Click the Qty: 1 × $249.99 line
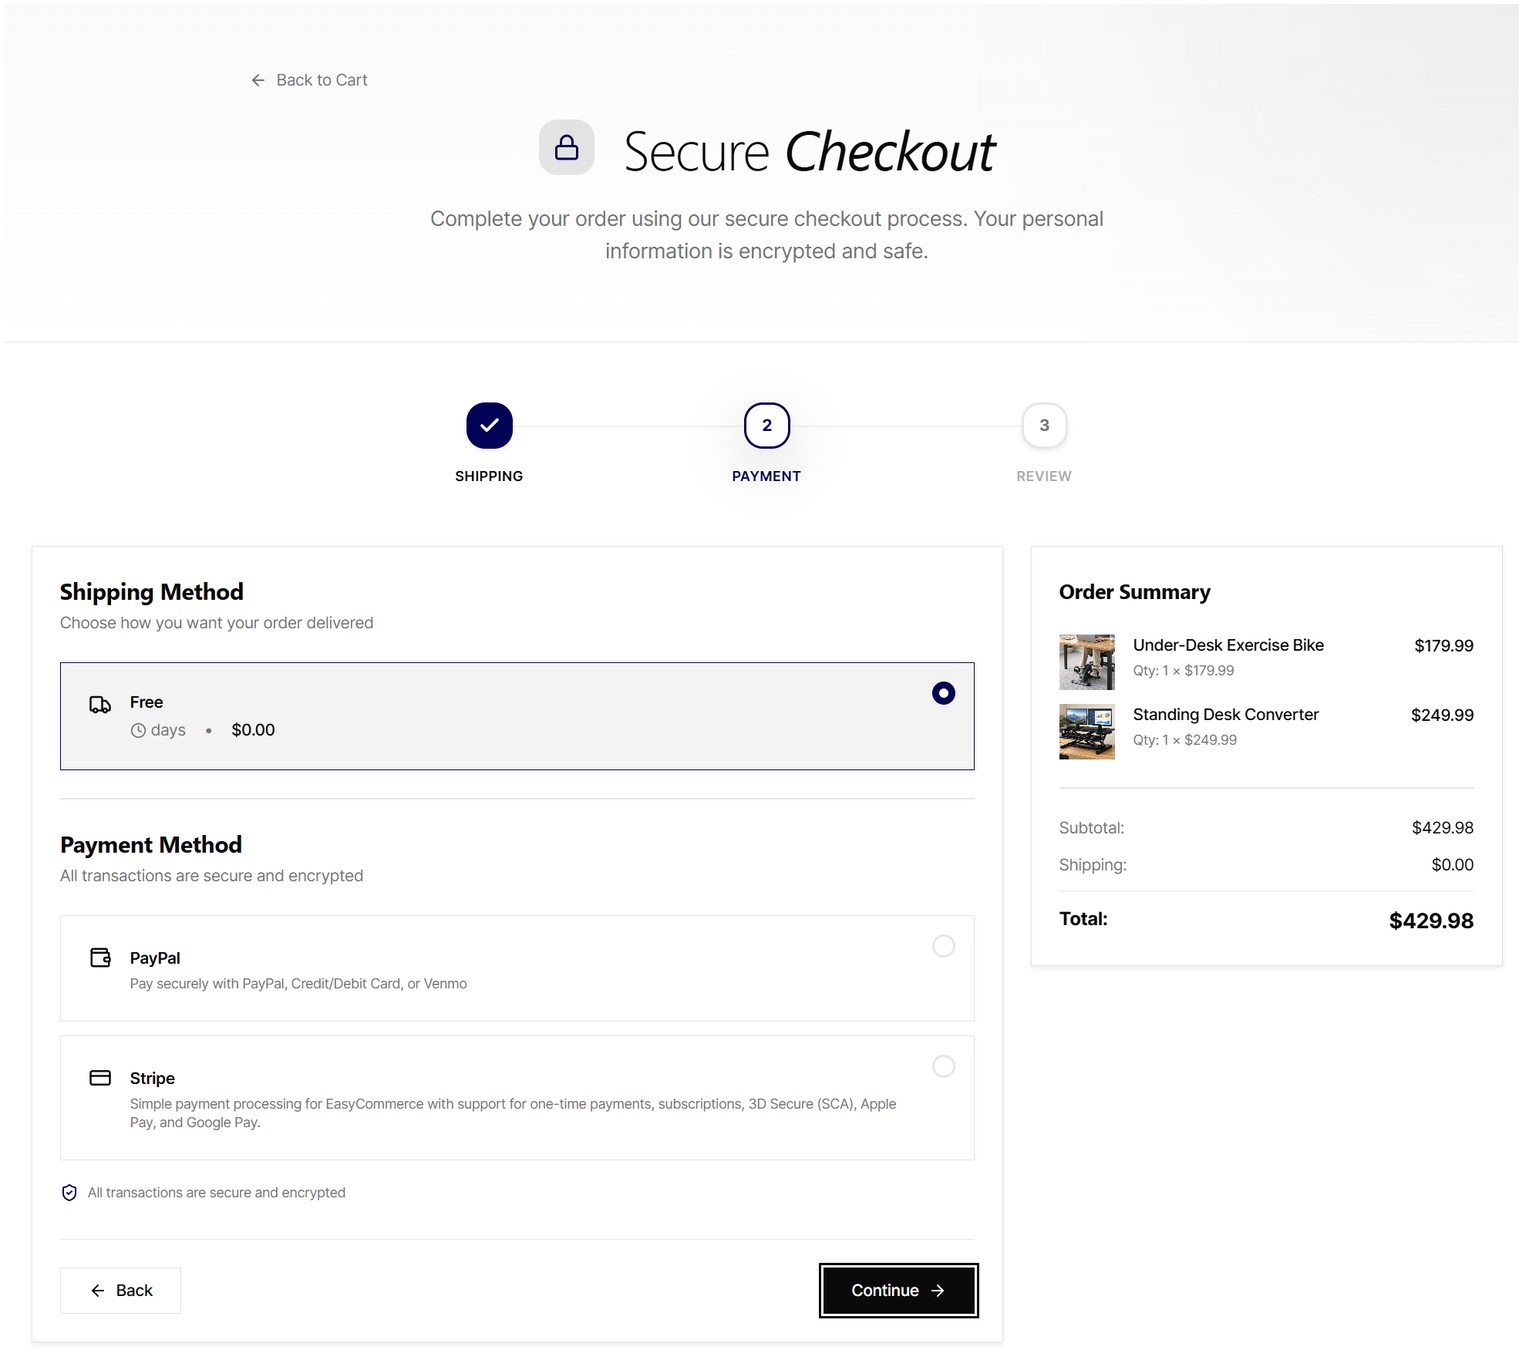Screen dimensions: 1519x1350 click(x=1185, y=740)
